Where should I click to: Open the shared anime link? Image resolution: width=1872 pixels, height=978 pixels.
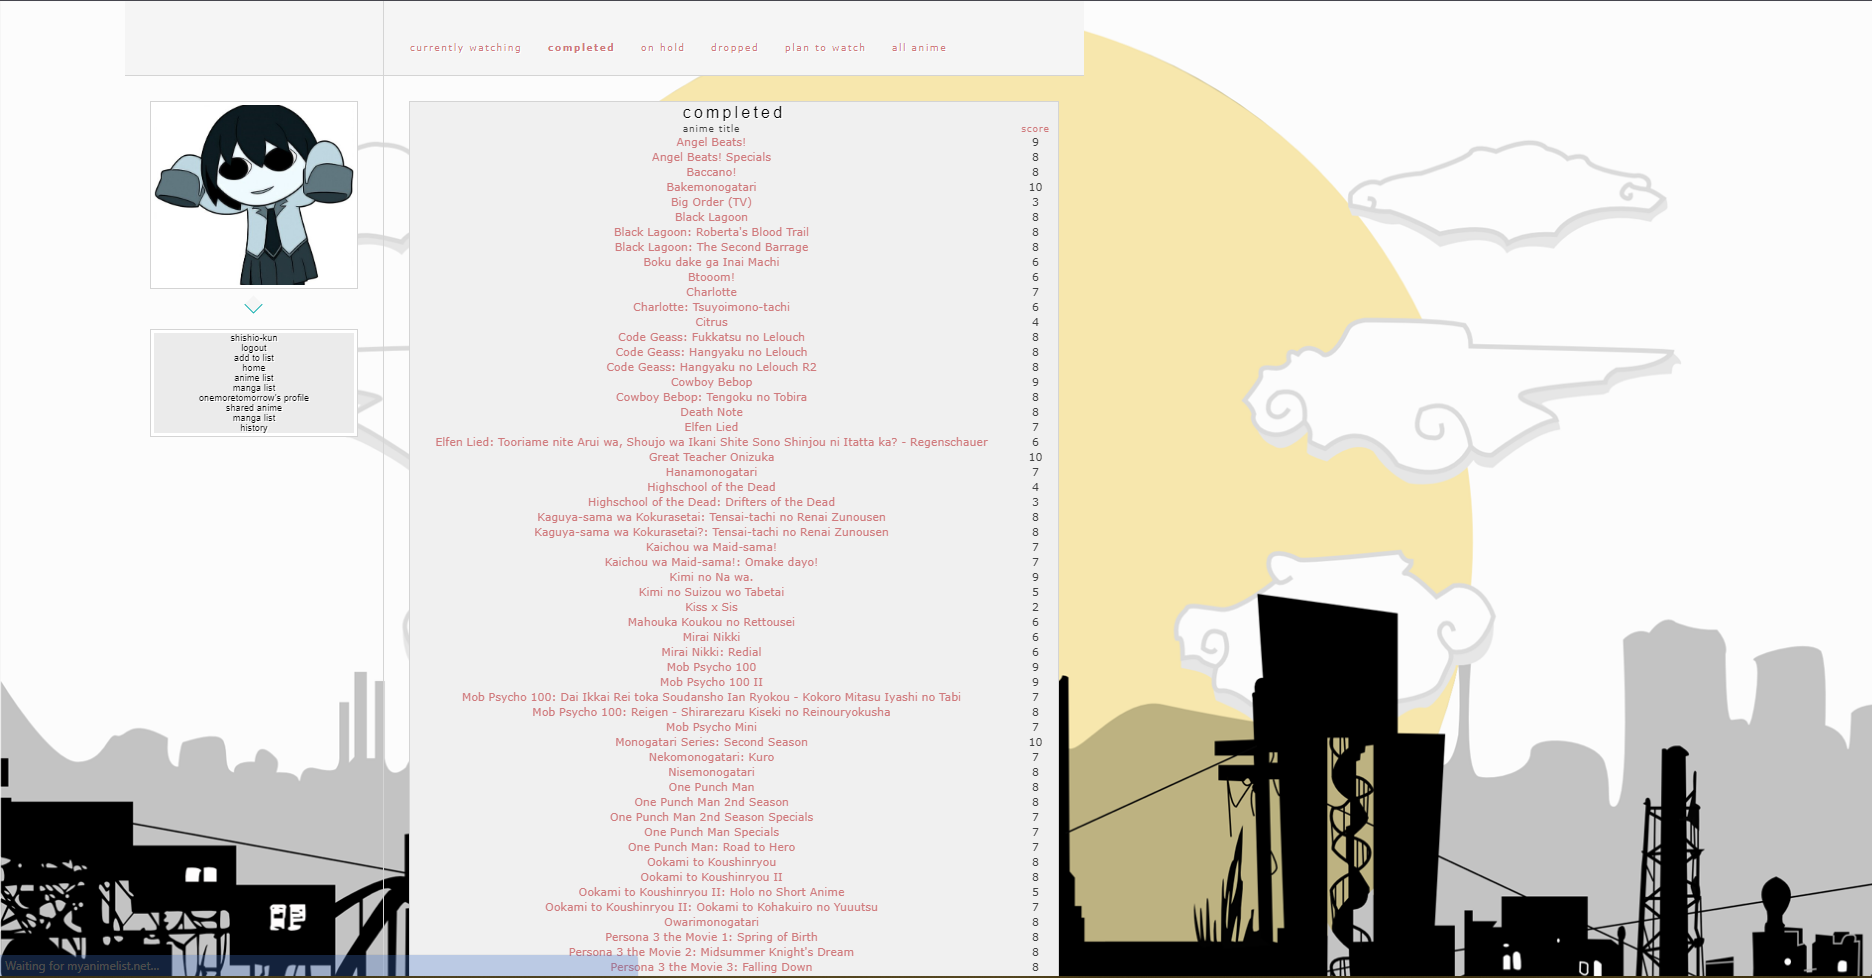pos(254,408)
